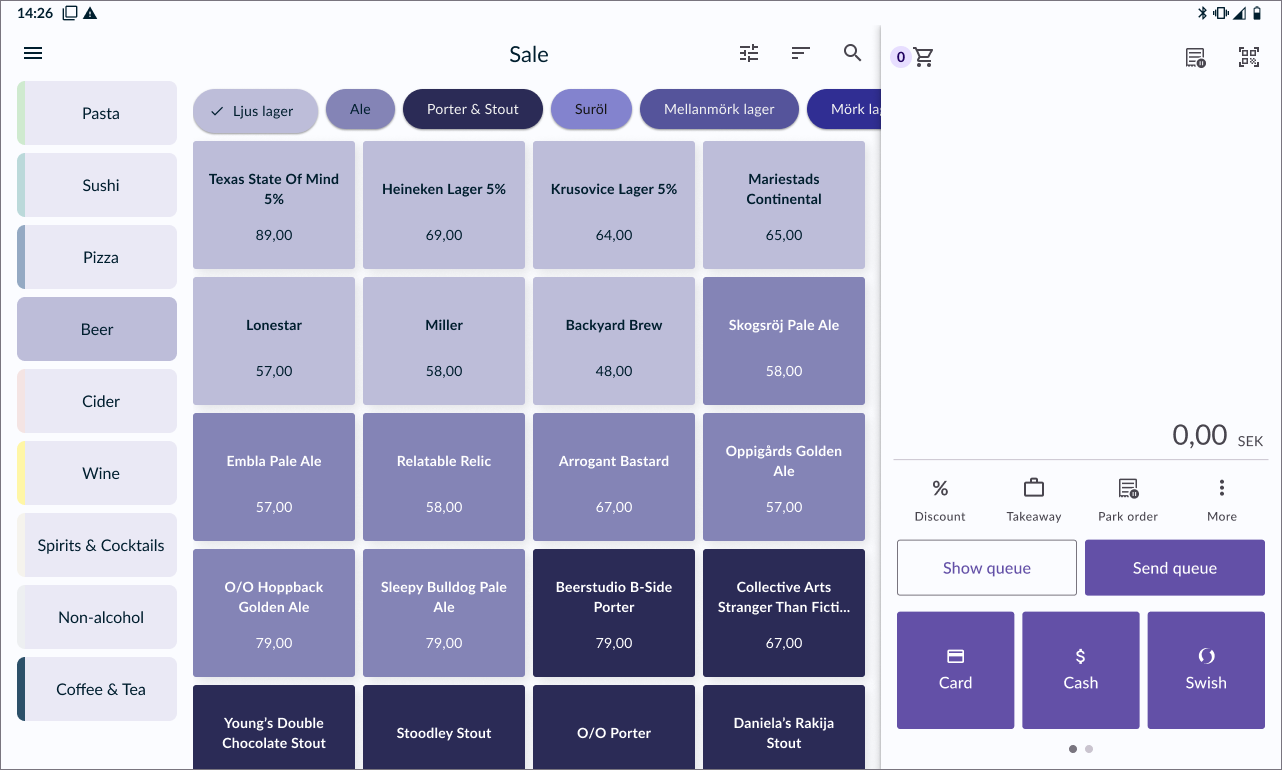Park the current order

click(x=1128, y=500)
